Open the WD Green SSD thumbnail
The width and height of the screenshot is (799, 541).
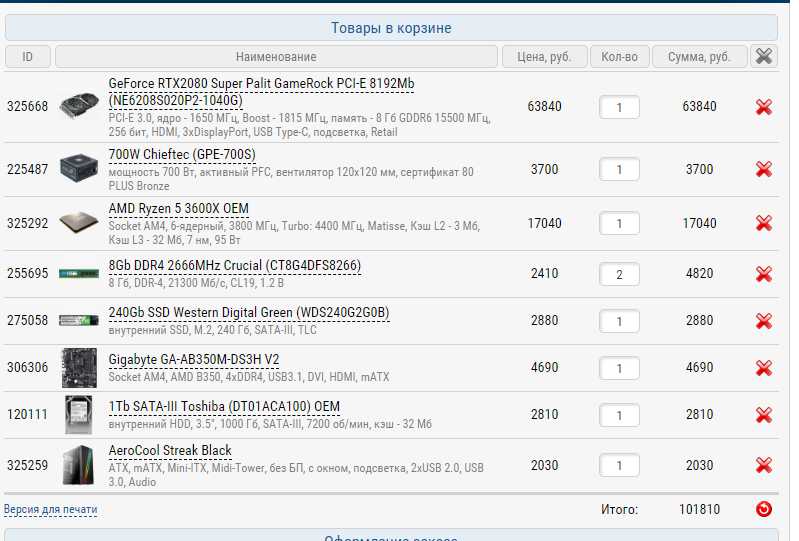tap(79, 320)
